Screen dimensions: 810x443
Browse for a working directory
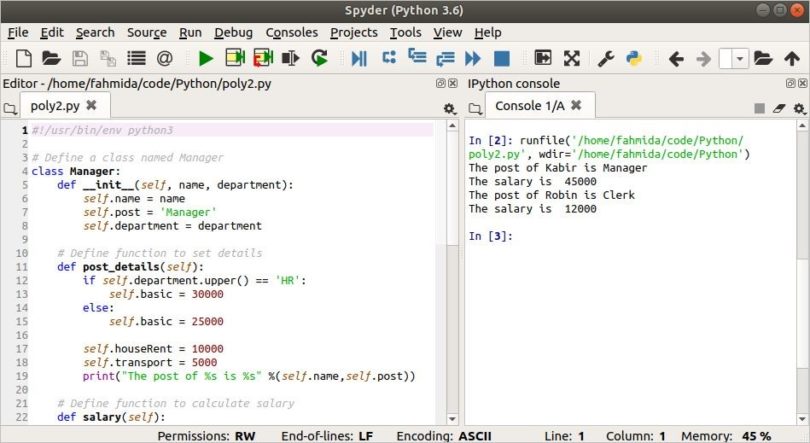pos(763,58)
